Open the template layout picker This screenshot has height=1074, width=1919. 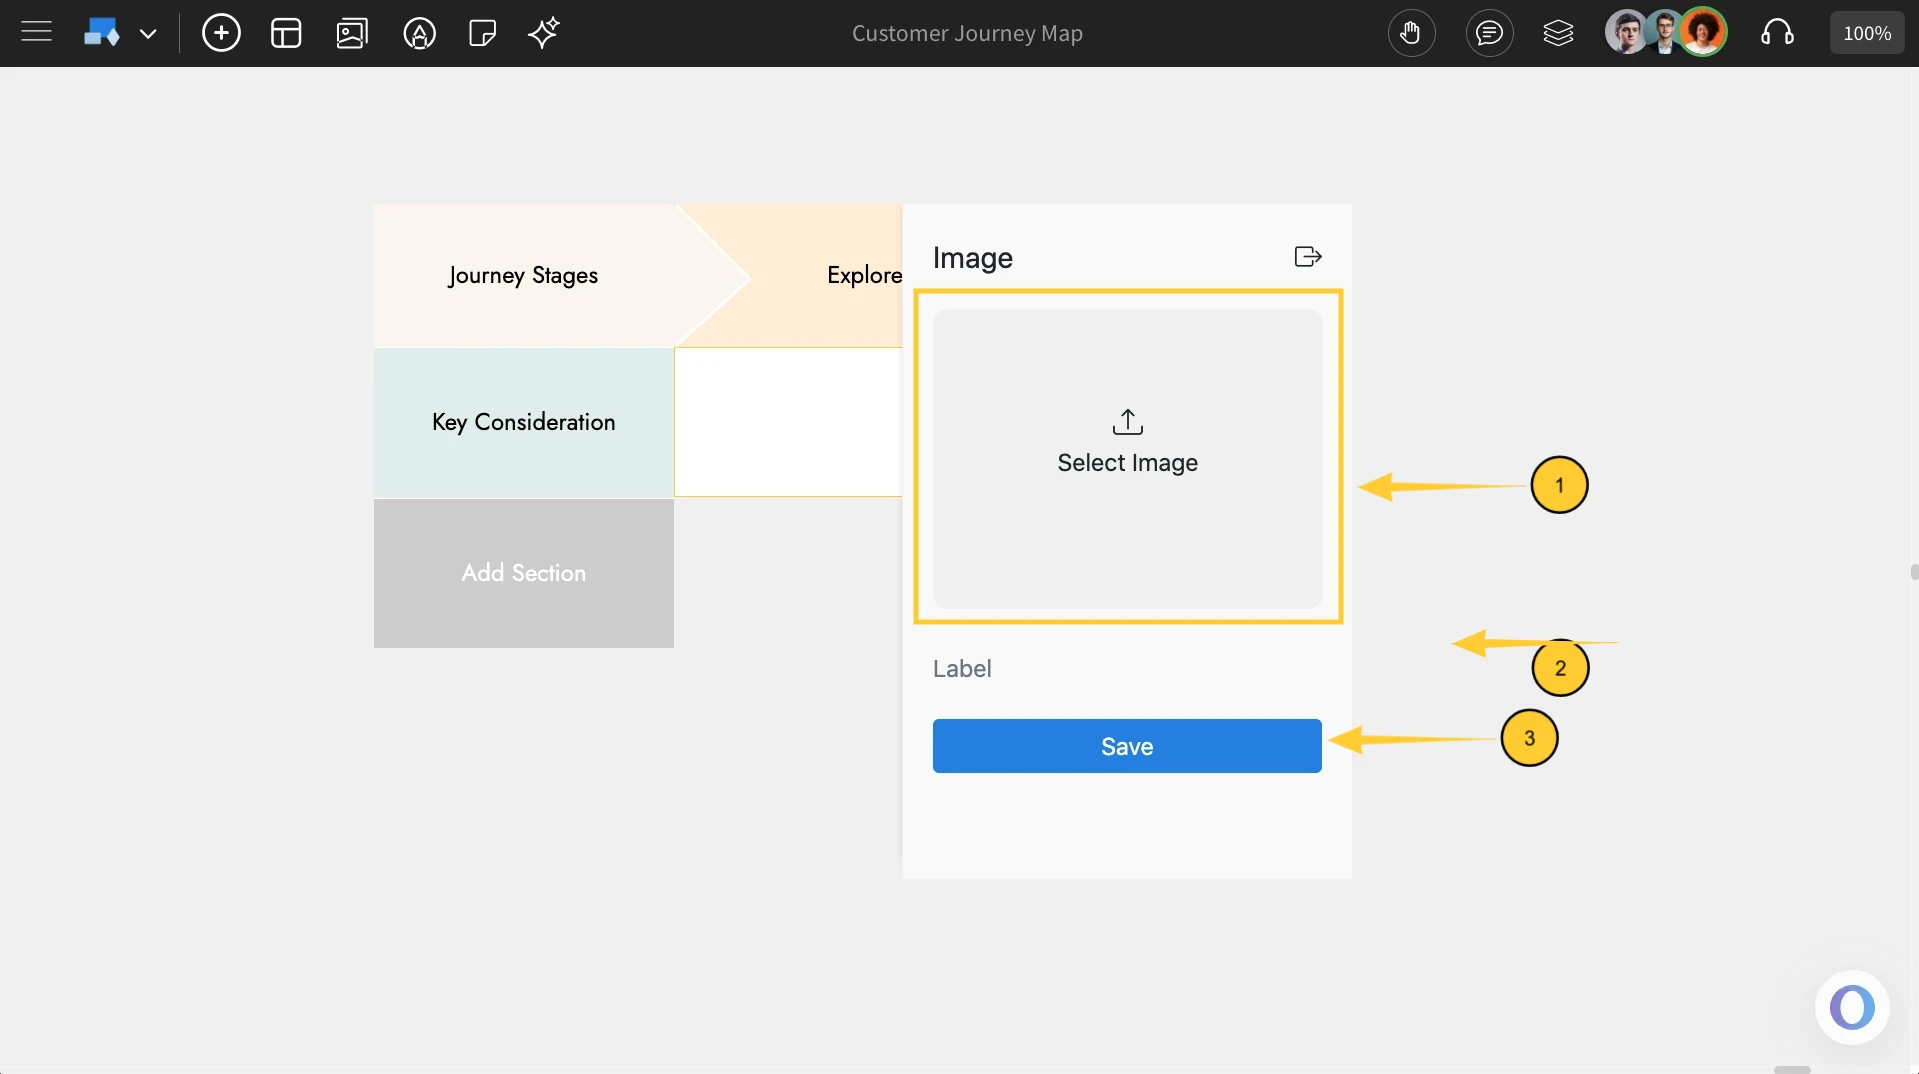click(x=286, y=33)
